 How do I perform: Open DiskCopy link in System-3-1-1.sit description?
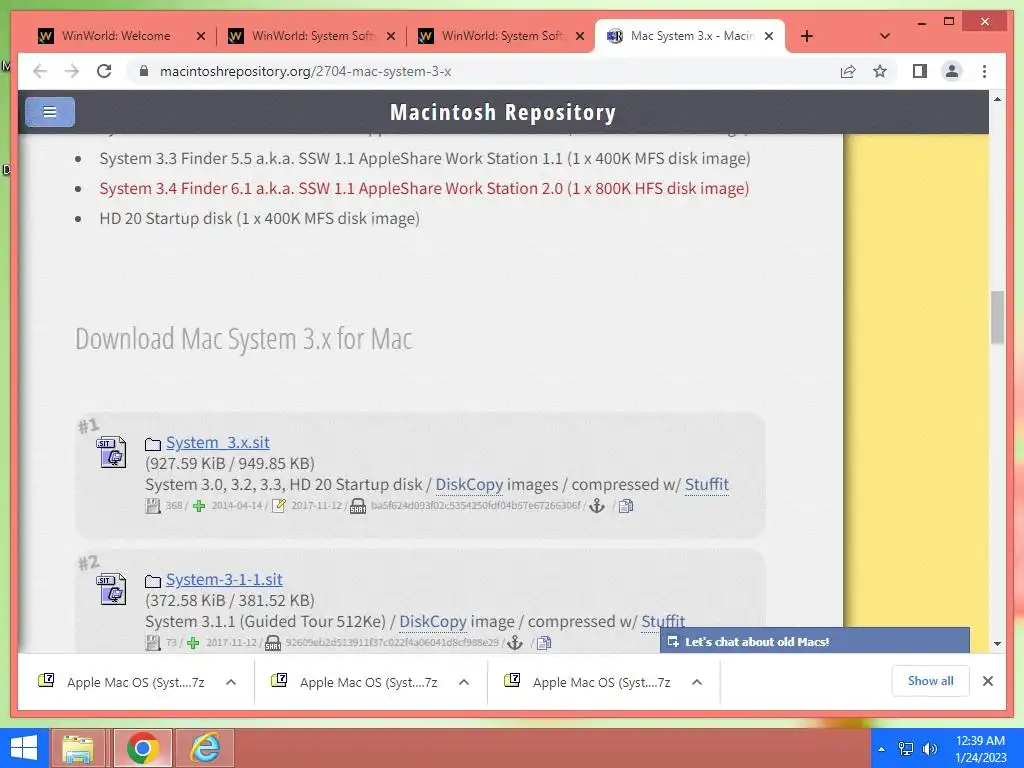tap(433, 622)
